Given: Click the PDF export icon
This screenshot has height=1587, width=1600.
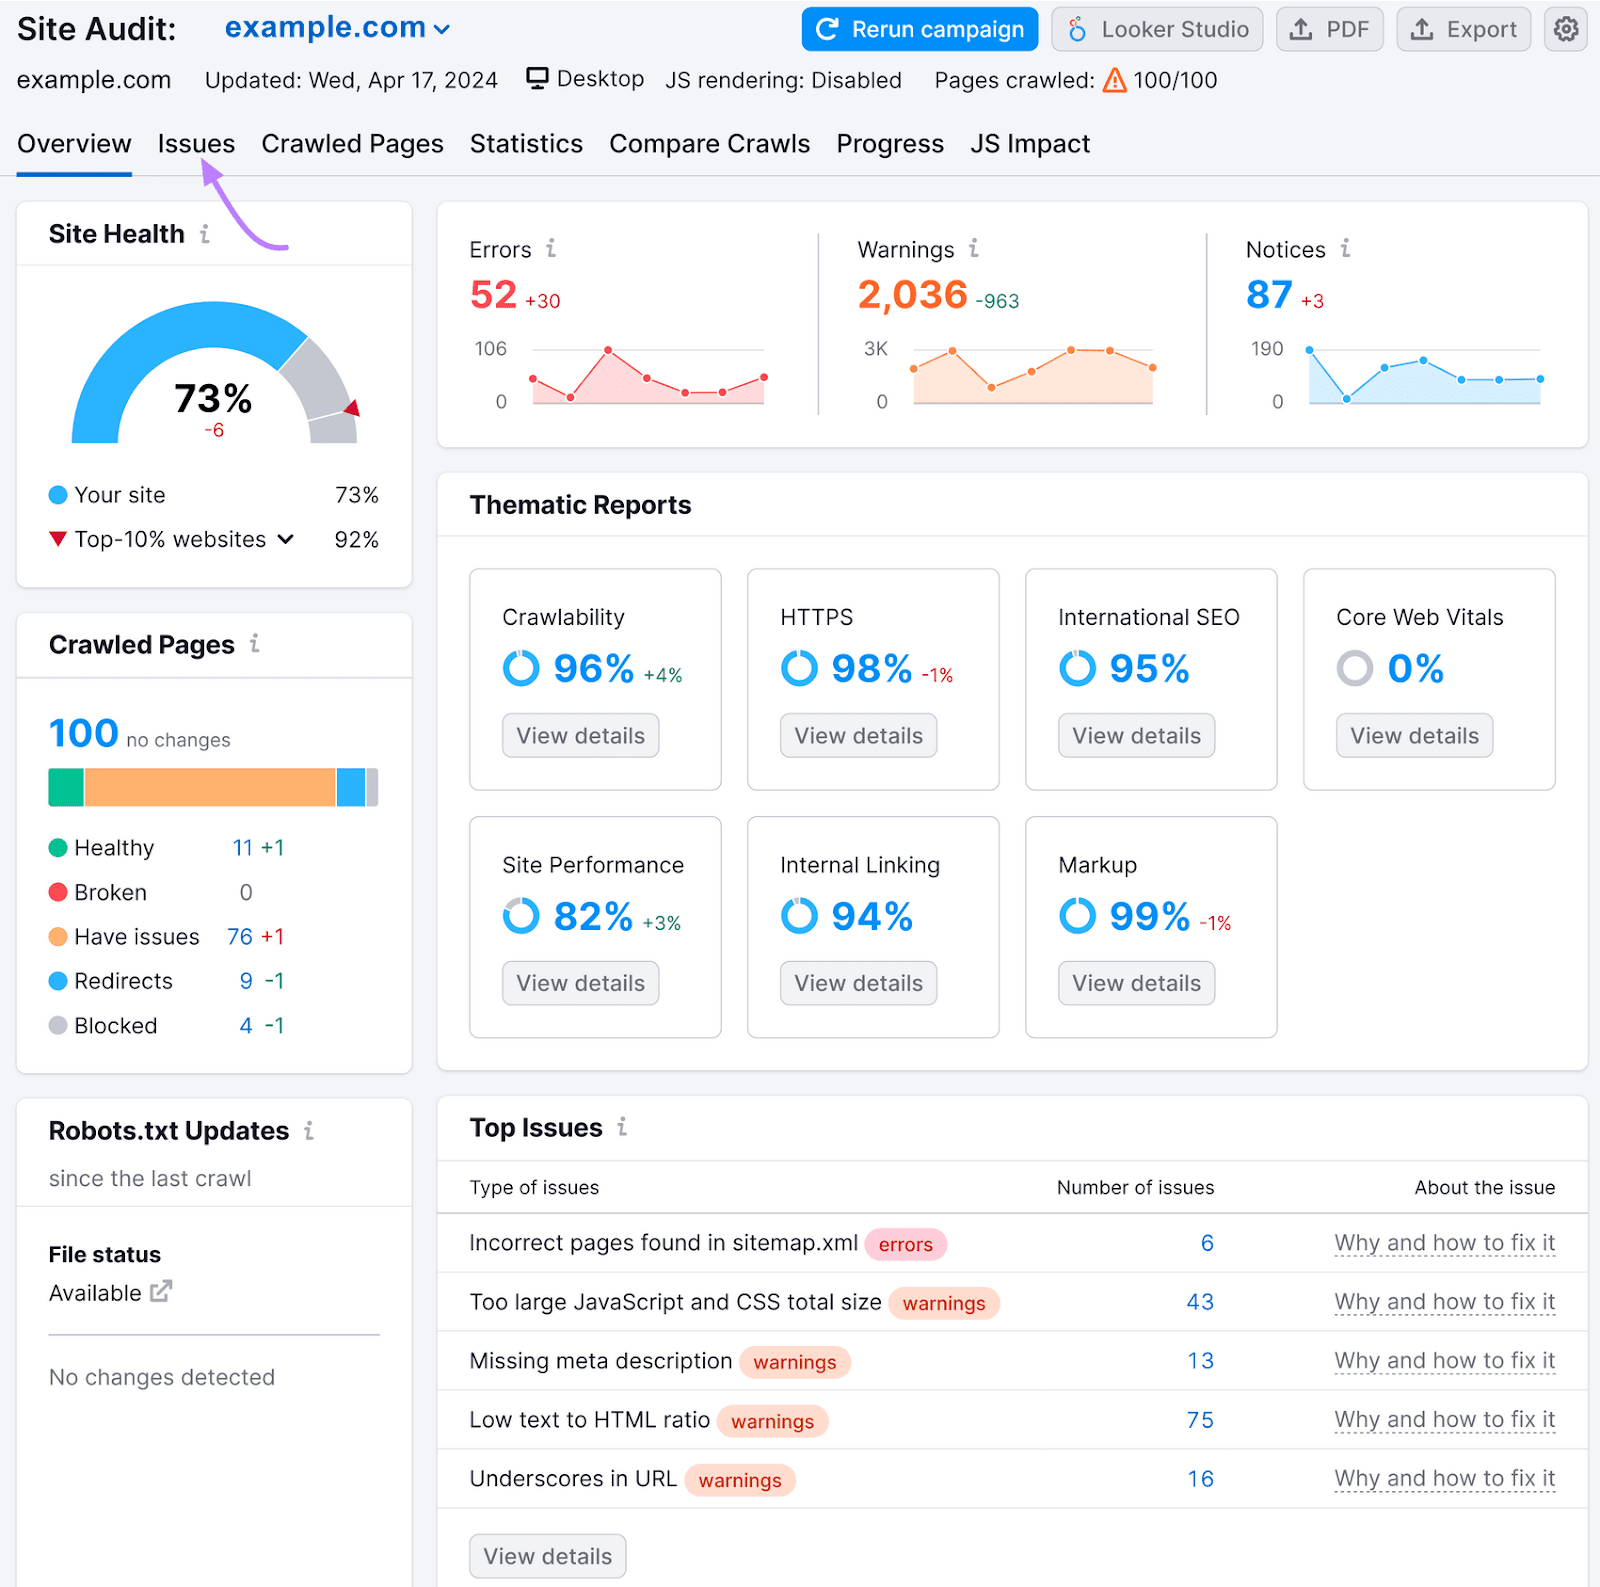Looking at the screenshot, I should point(1301,29).
